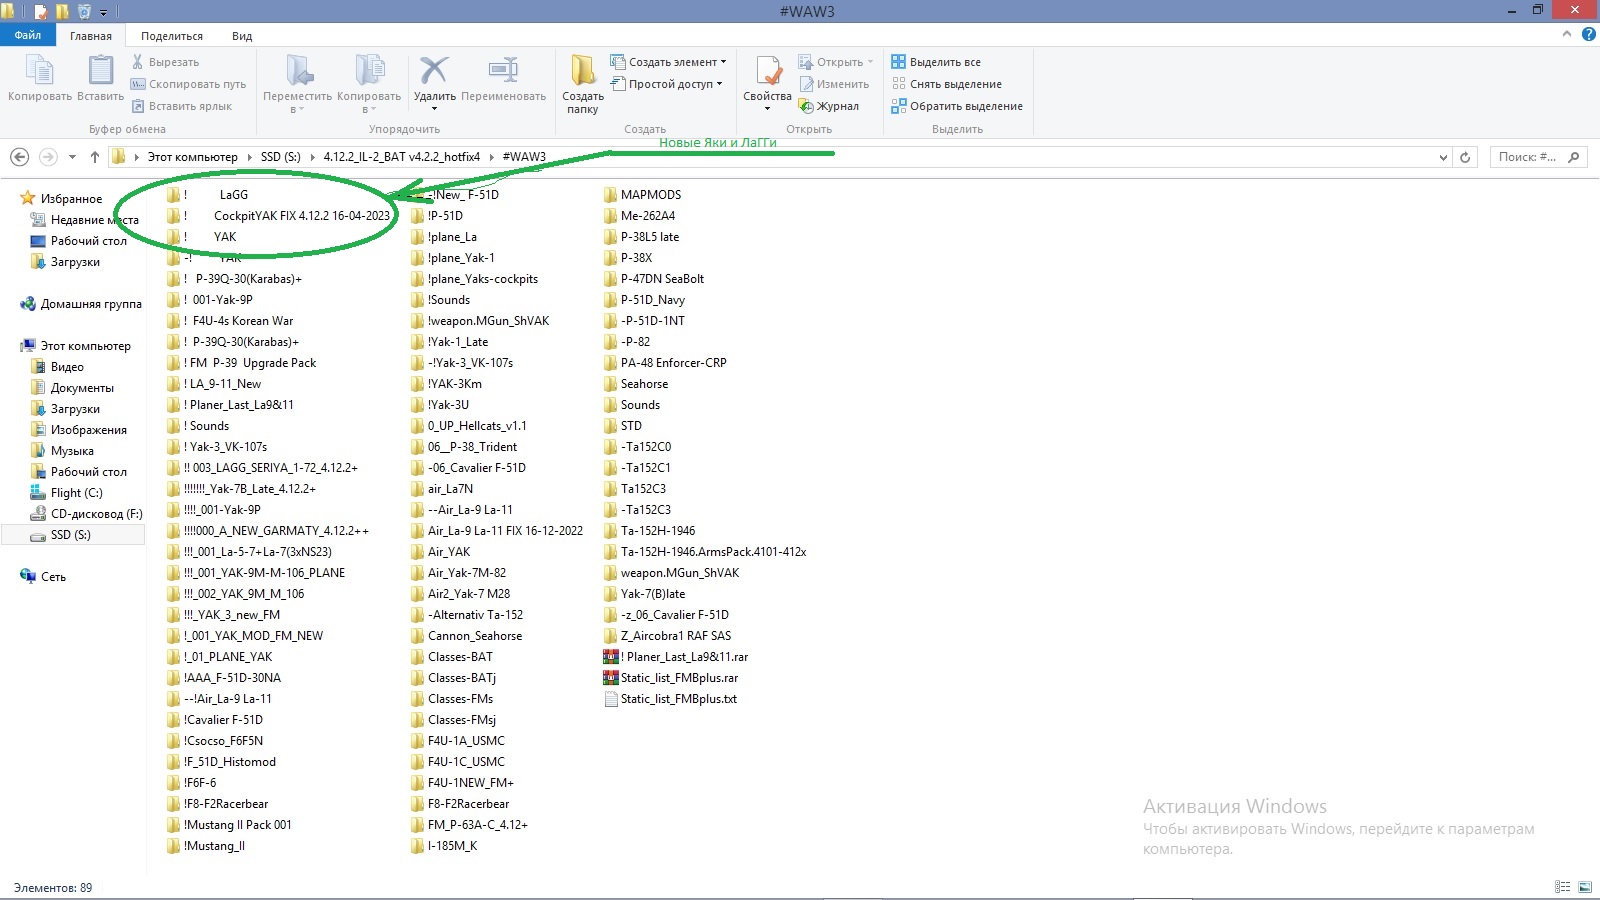
Task: Select the 'MAPMODS' folder
Action: click(x=642, y=195)
